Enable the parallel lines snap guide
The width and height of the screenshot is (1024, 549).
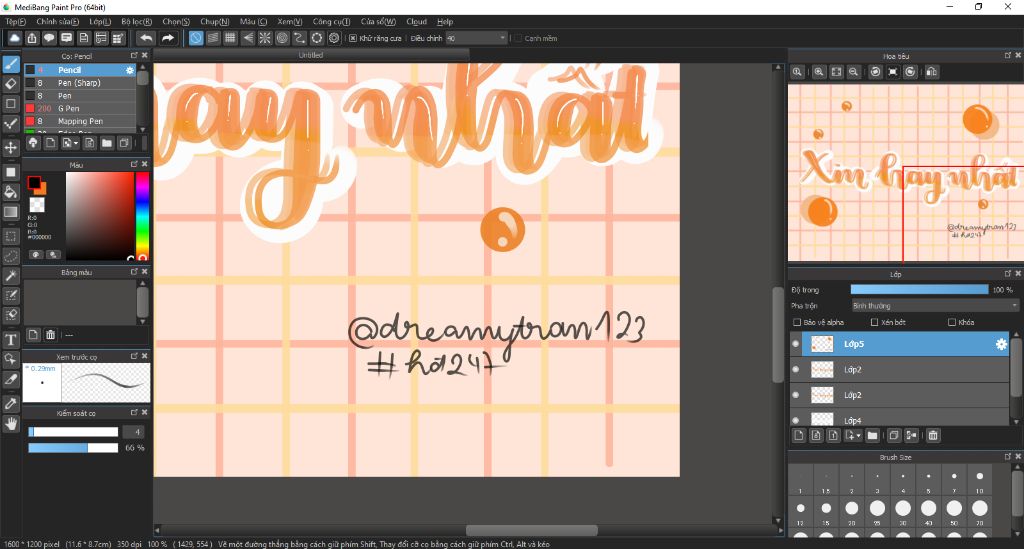213,38
